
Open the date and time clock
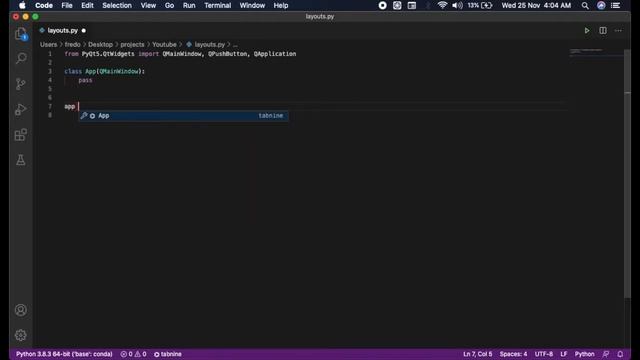click(x=536, y=6)
